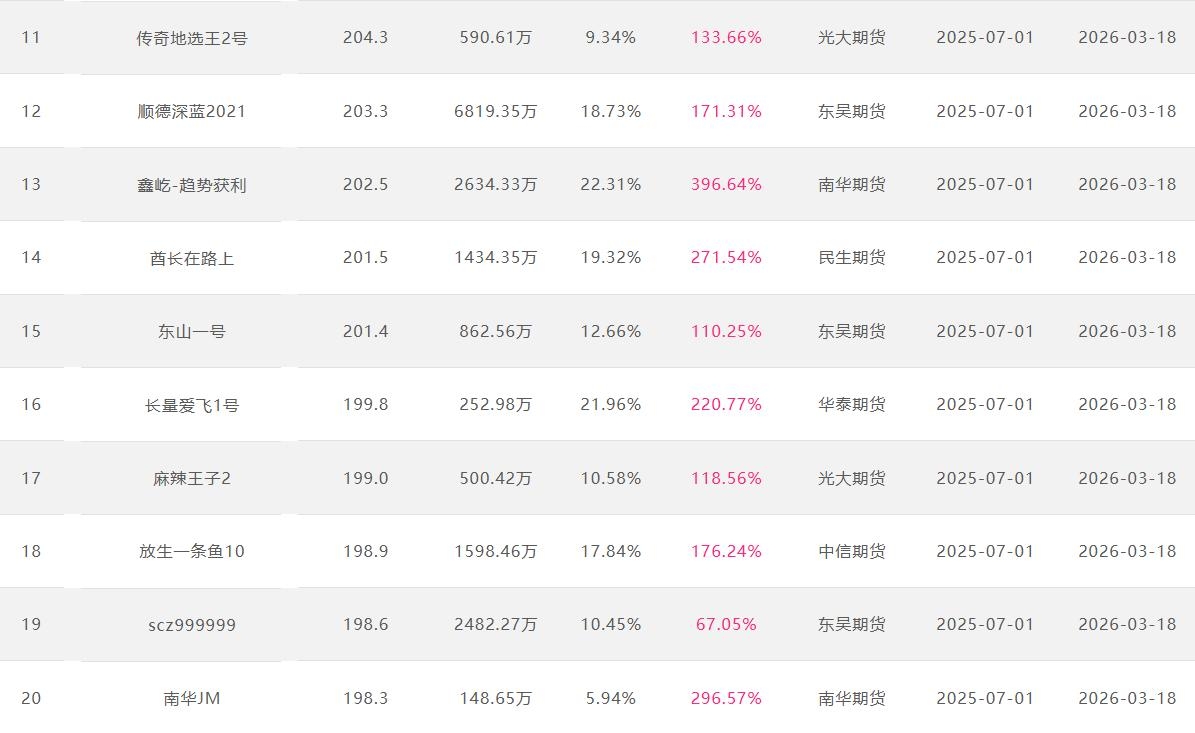
Task: Click the 396.64% return value
Action: 726,184
